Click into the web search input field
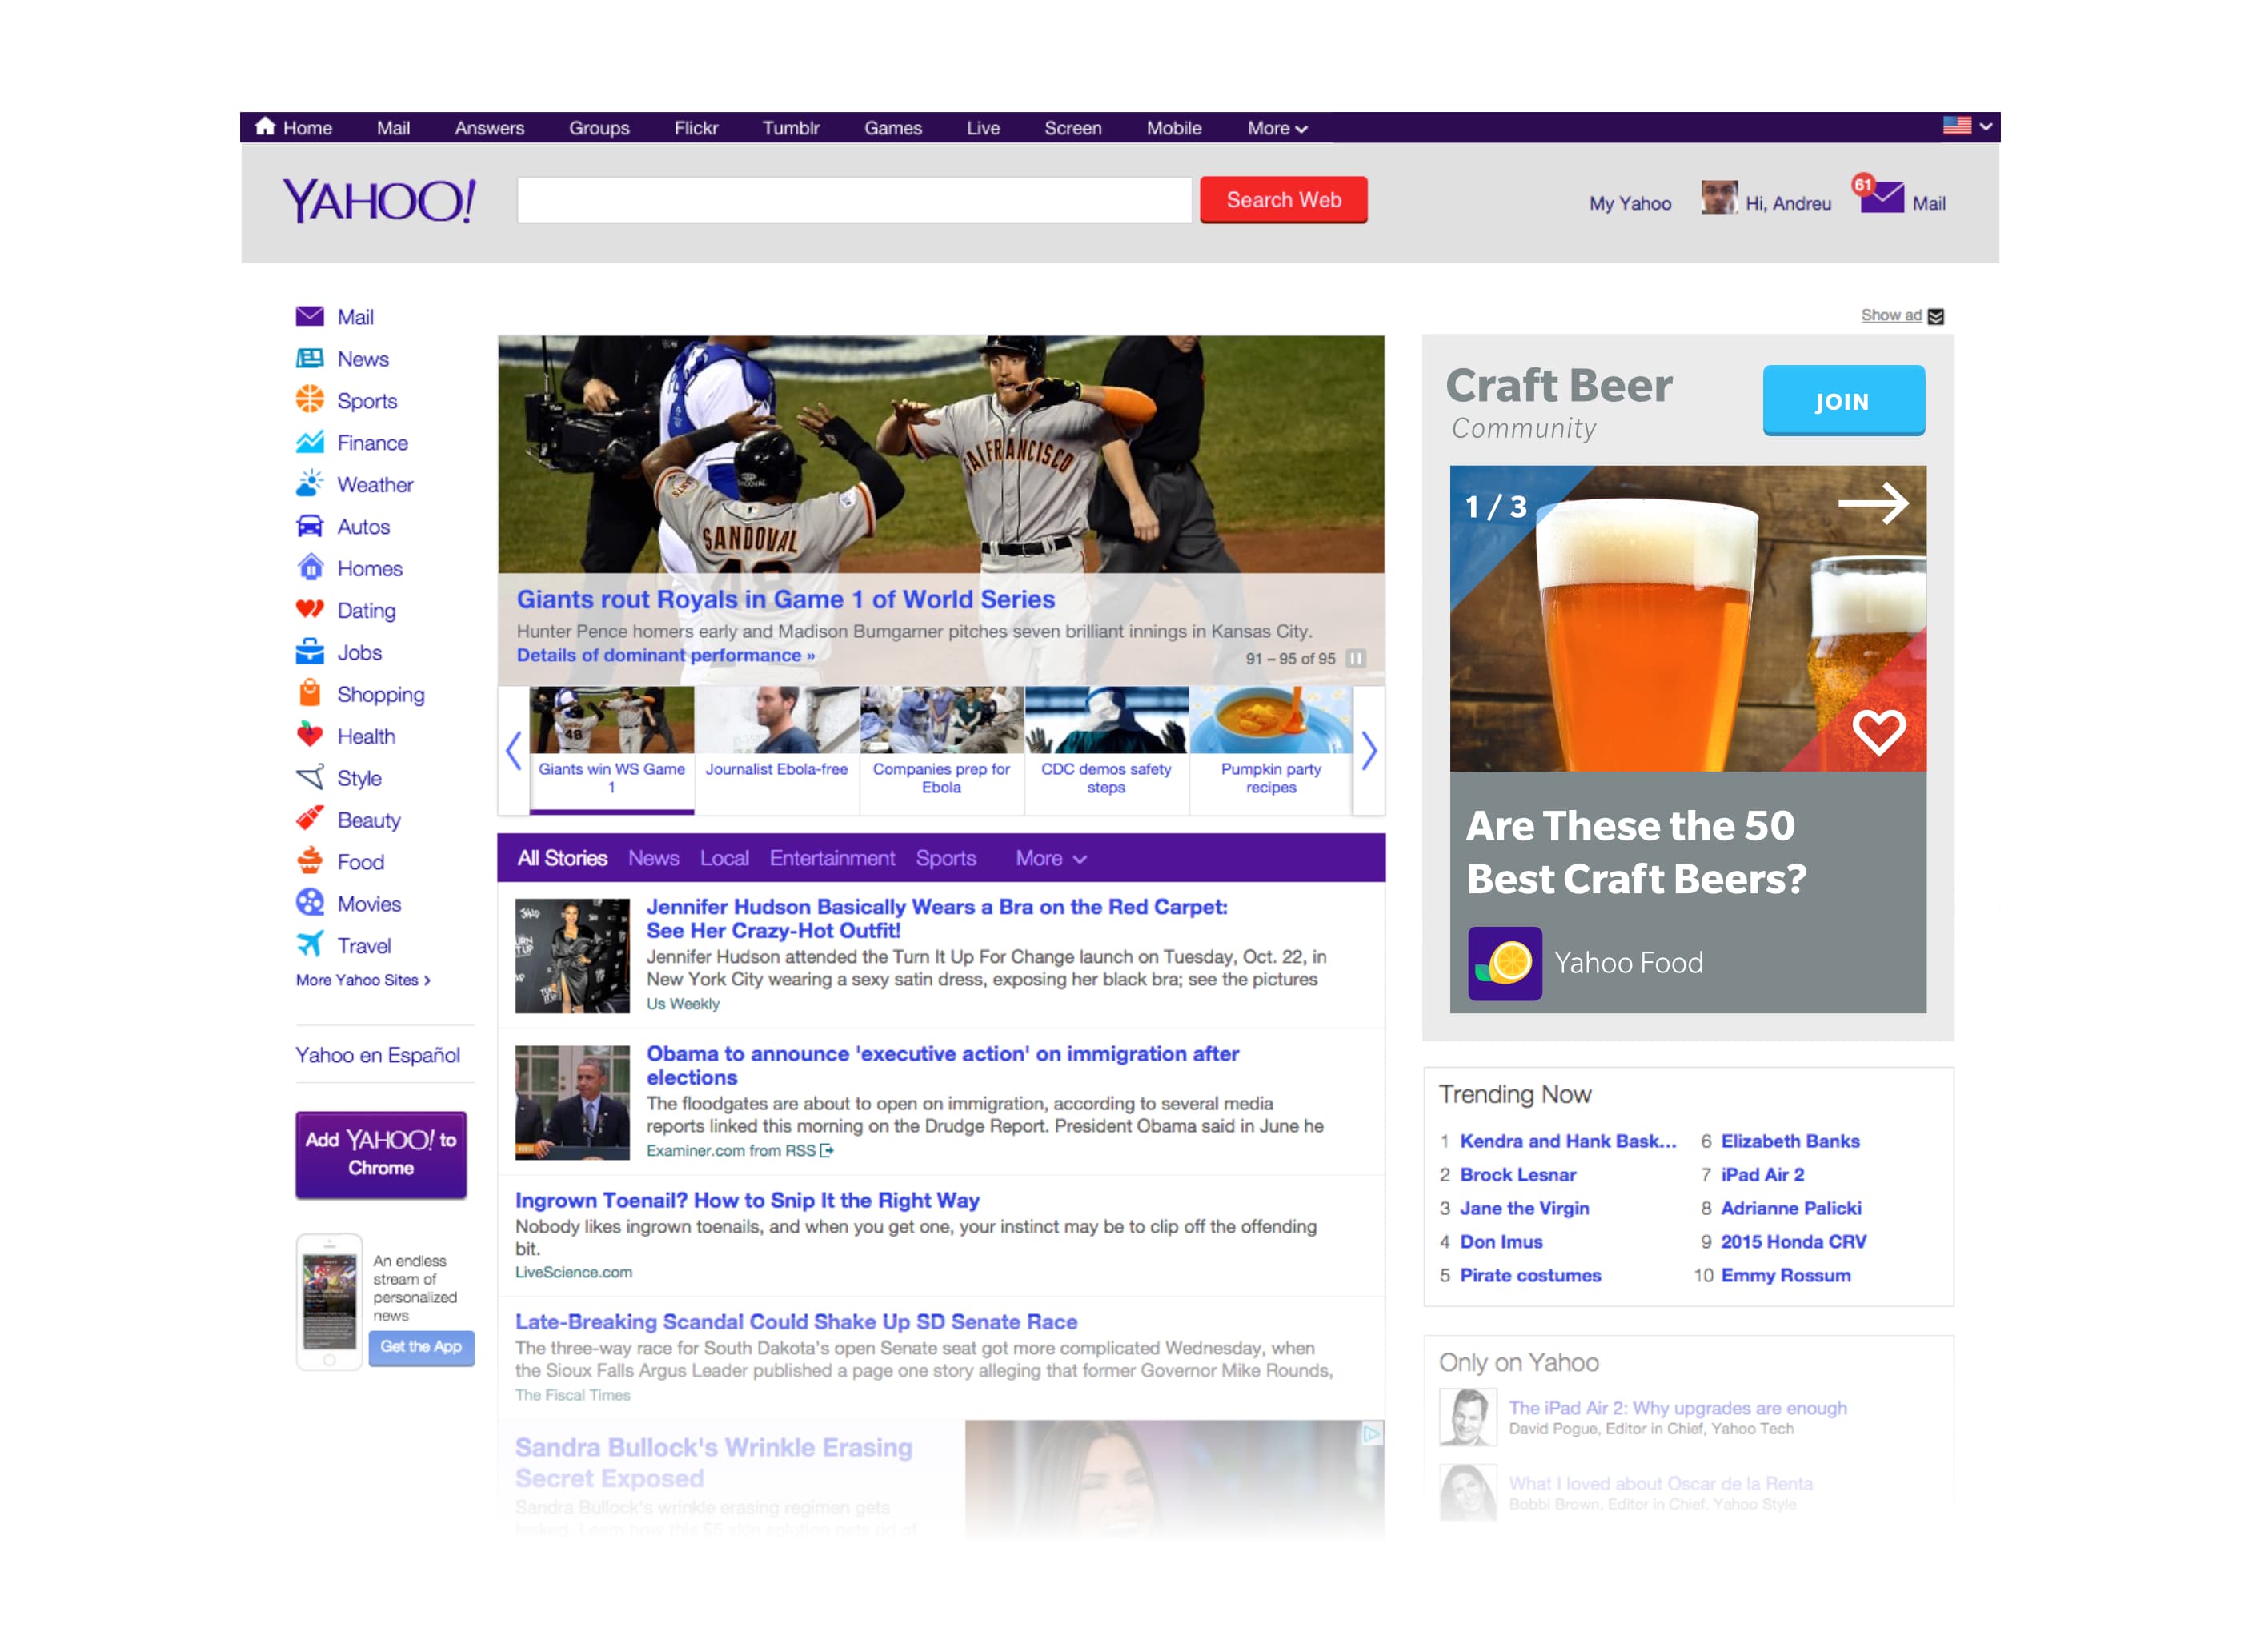Image resolution: width=2241 pixels, height=1652 pixels. click(x=852, y=200)
